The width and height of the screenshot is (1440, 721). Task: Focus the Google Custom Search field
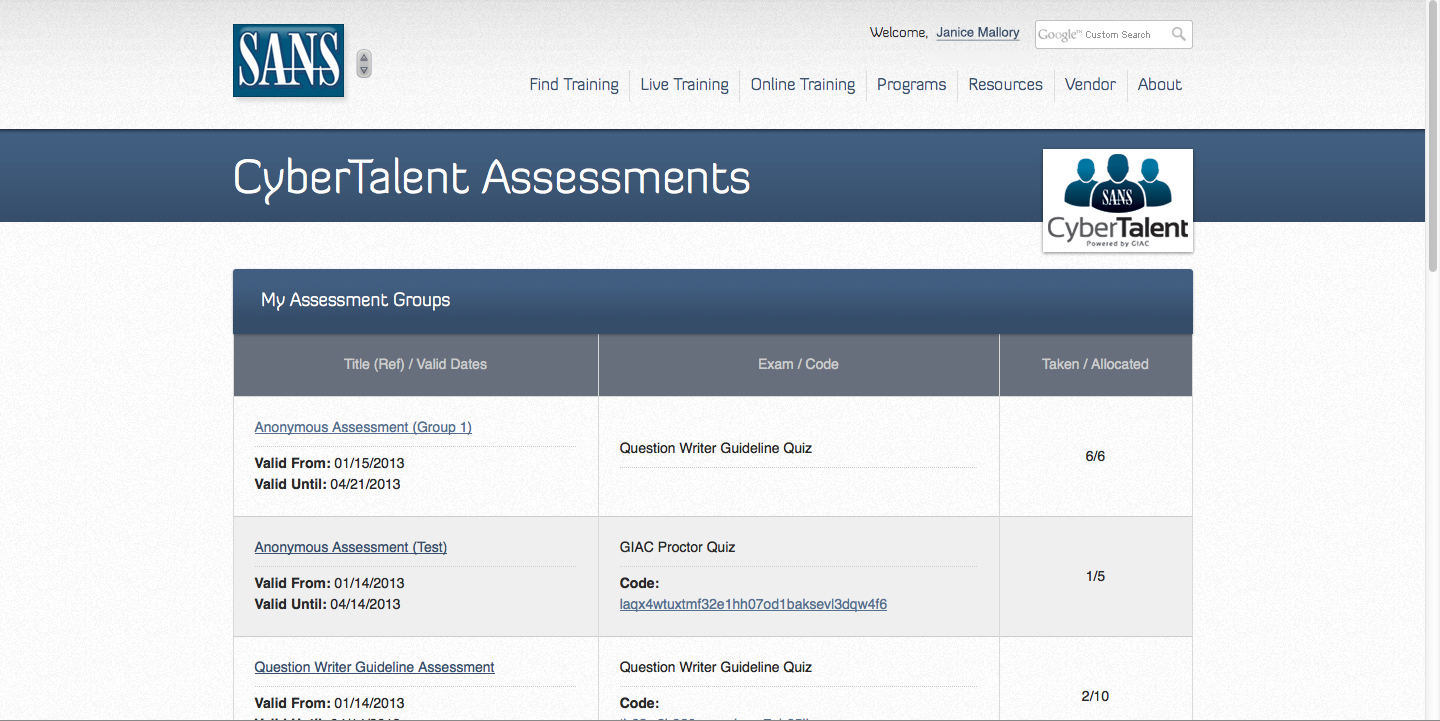1100,35
